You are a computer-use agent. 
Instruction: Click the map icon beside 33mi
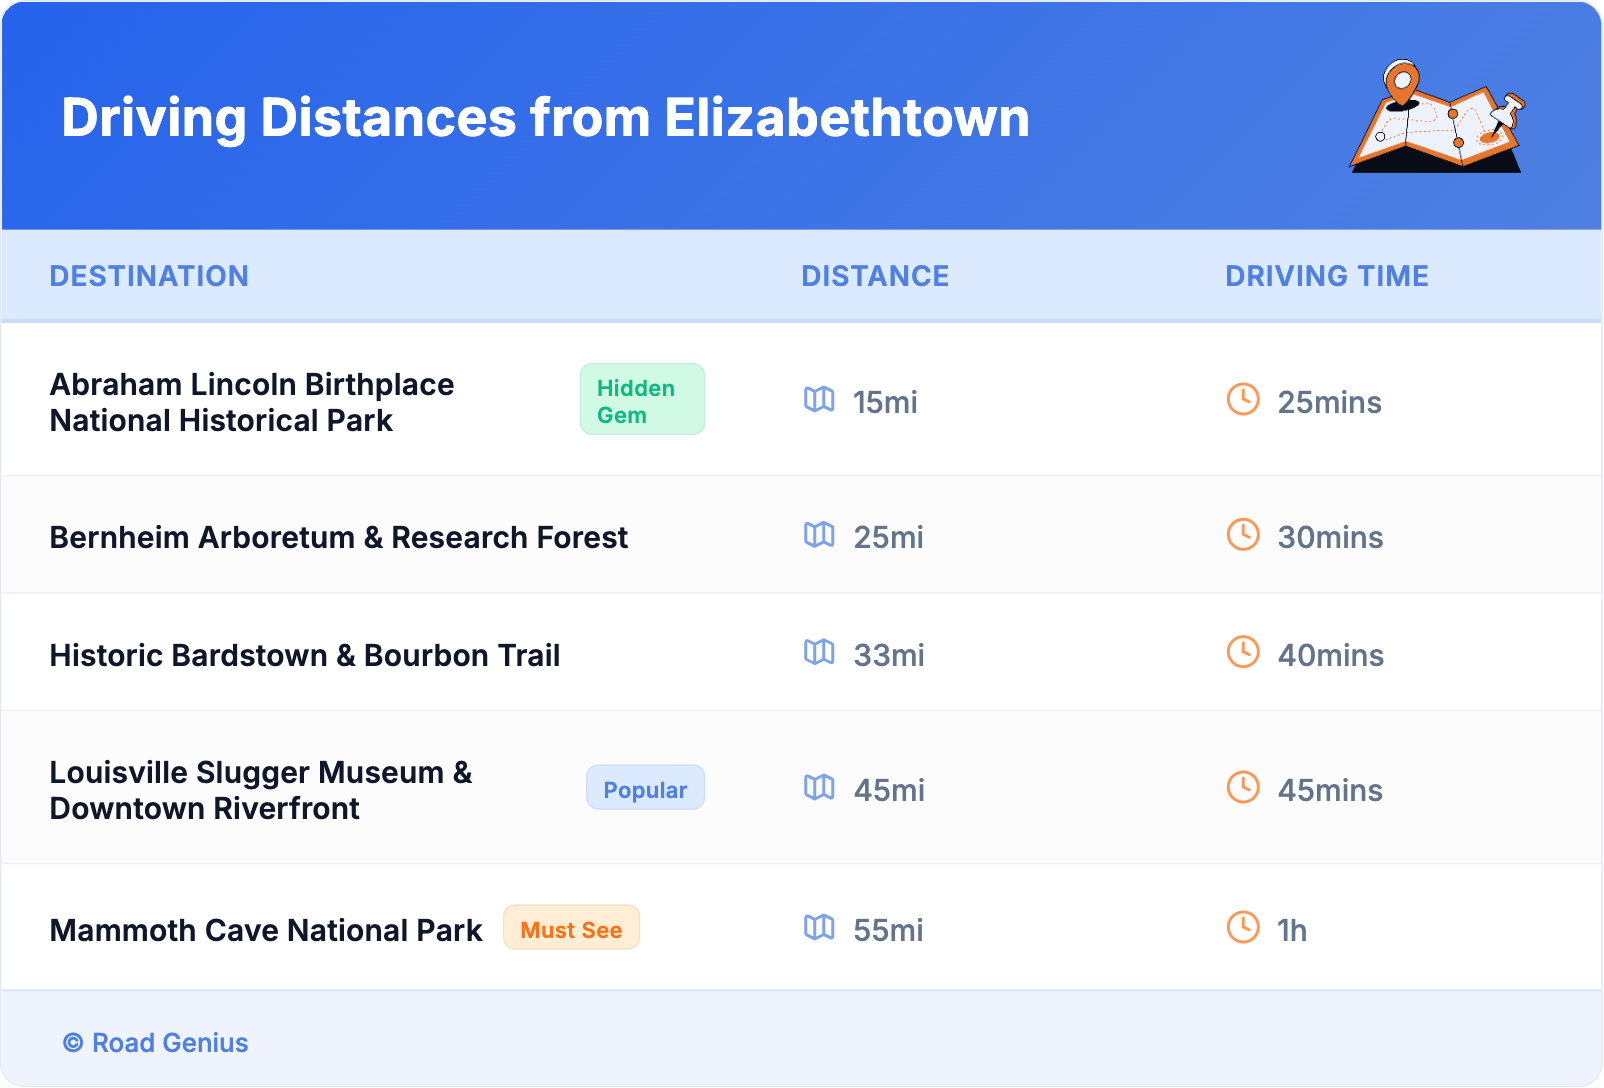click(x=819, y=653)
